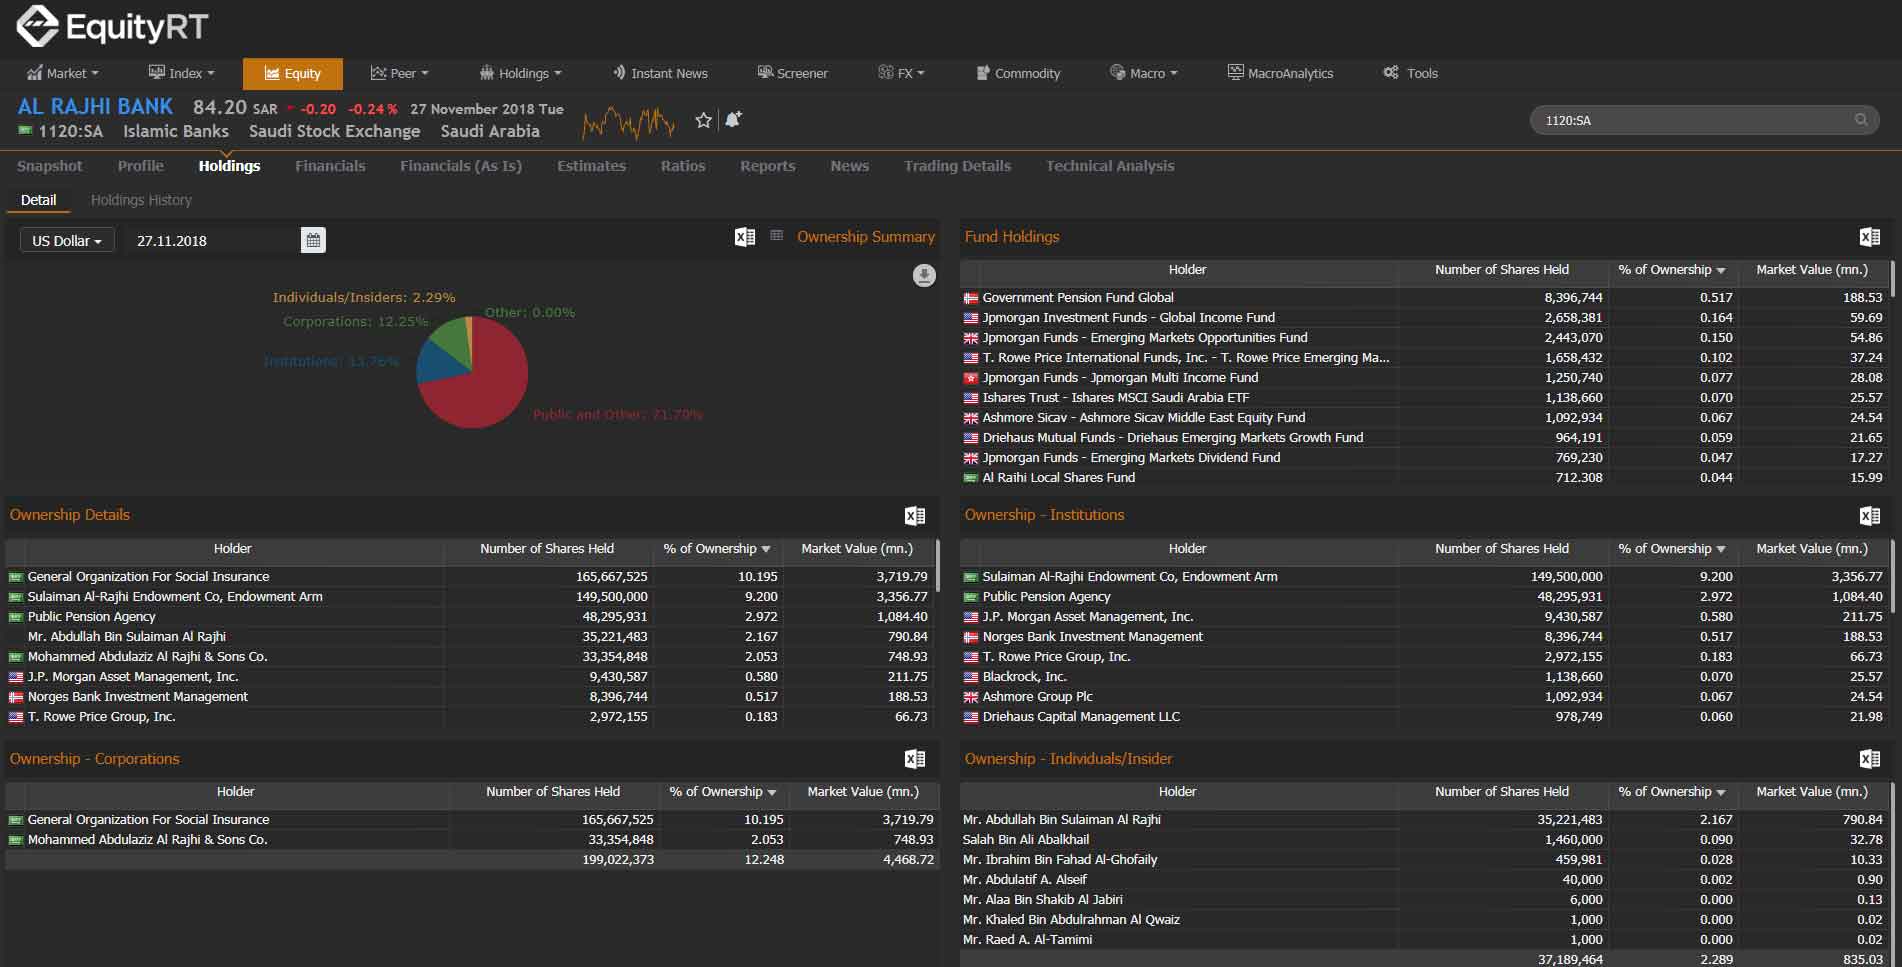Viewport: 1902px width, 967px height.
Task: Open the Technical Analysis tab
Action: (1110, 166)
